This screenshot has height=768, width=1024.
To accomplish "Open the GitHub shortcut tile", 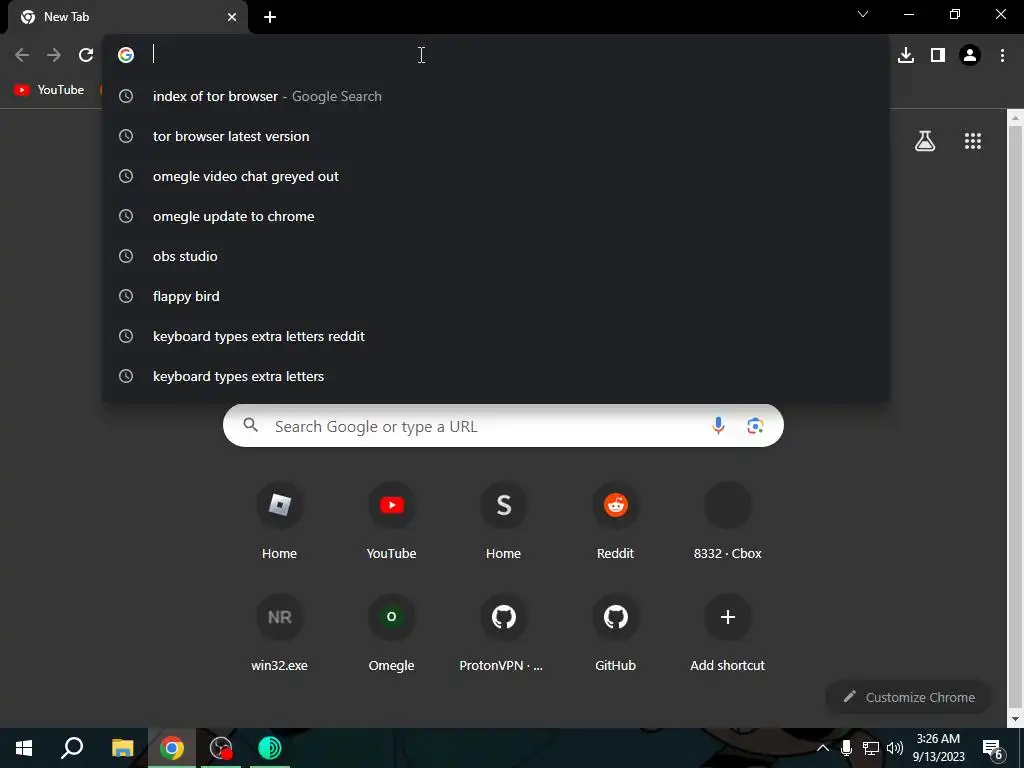I will pos(615,633).
